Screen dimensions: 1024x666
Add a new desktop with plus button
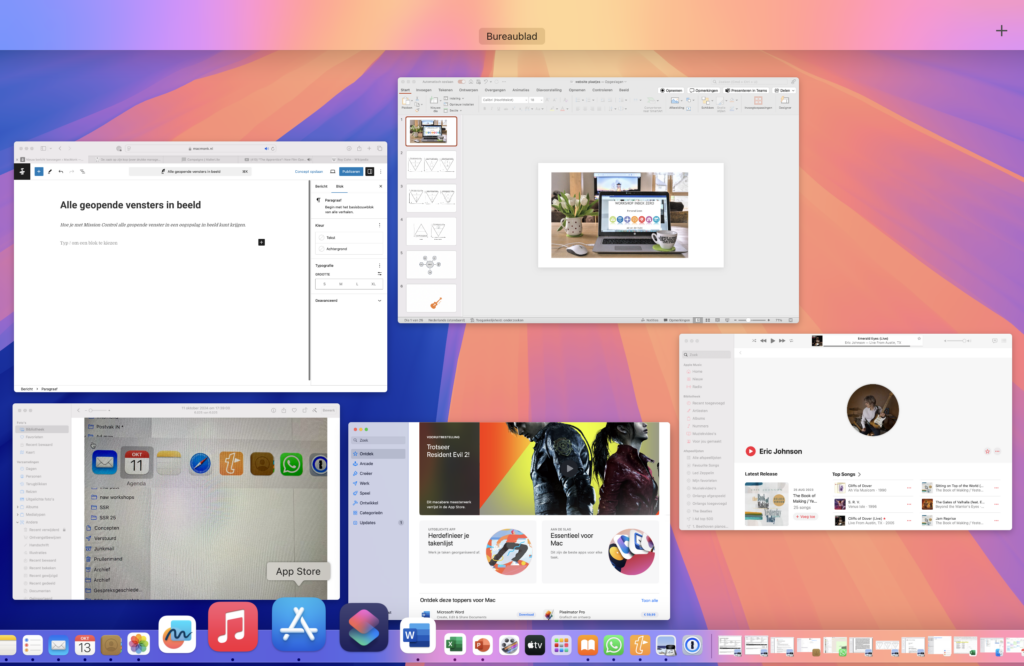pyautogui.click(x=1001, y=30)
